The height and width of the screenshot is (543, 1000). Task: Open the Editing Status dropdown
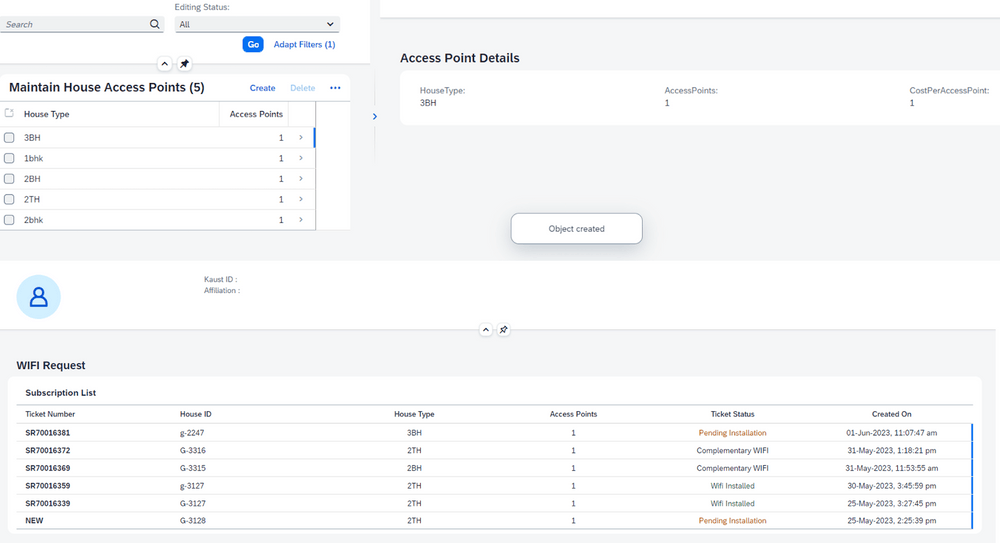pyautogui.click(x=257, y=24)
